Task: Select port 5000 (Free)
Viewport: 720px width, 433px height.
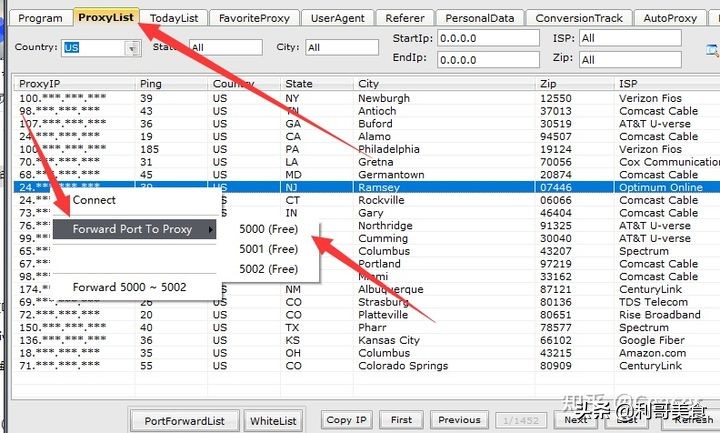Action: tap(269, 229)
